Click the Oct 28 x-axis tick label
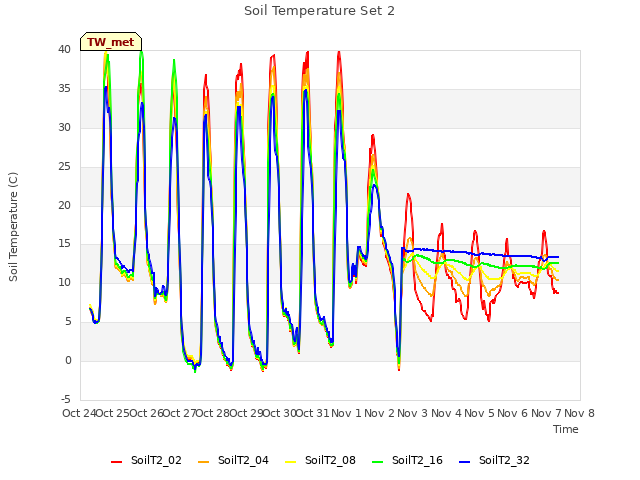Image resolution: width=640 pixels, height=480 pixels. click(213, 413)
